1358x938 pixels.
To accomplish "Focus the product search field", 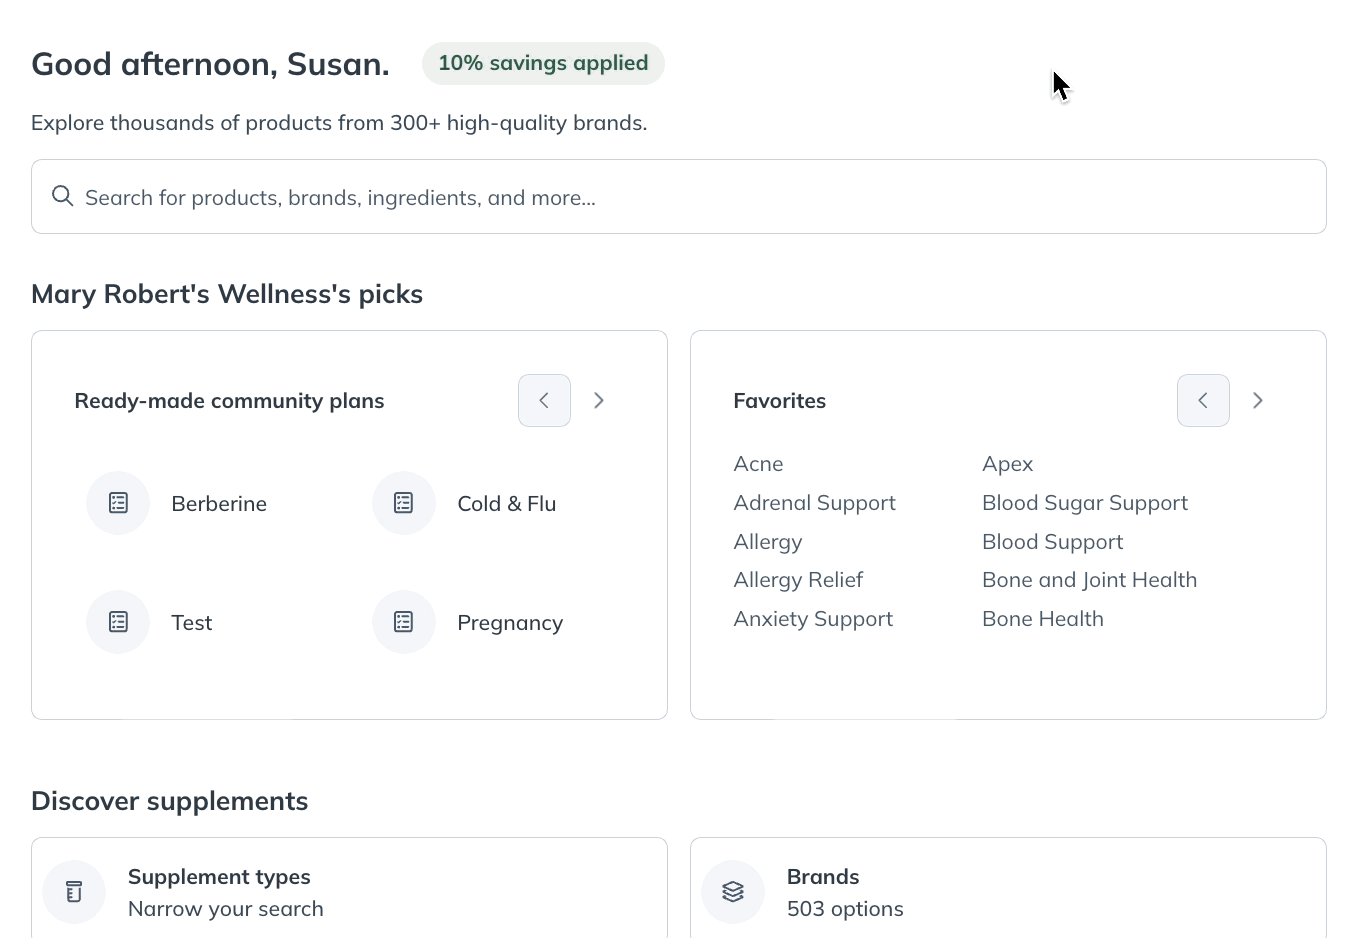I will click(679, 197).
